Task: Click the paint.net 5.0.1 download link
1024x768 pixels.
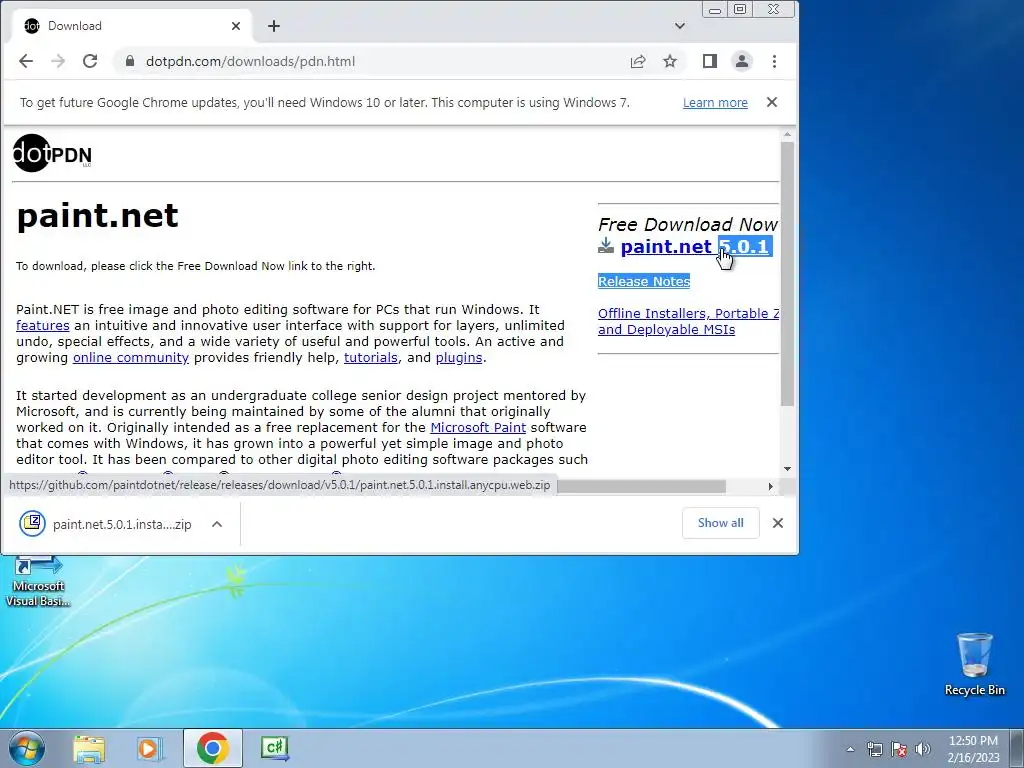Action: [x=696, y=246]
